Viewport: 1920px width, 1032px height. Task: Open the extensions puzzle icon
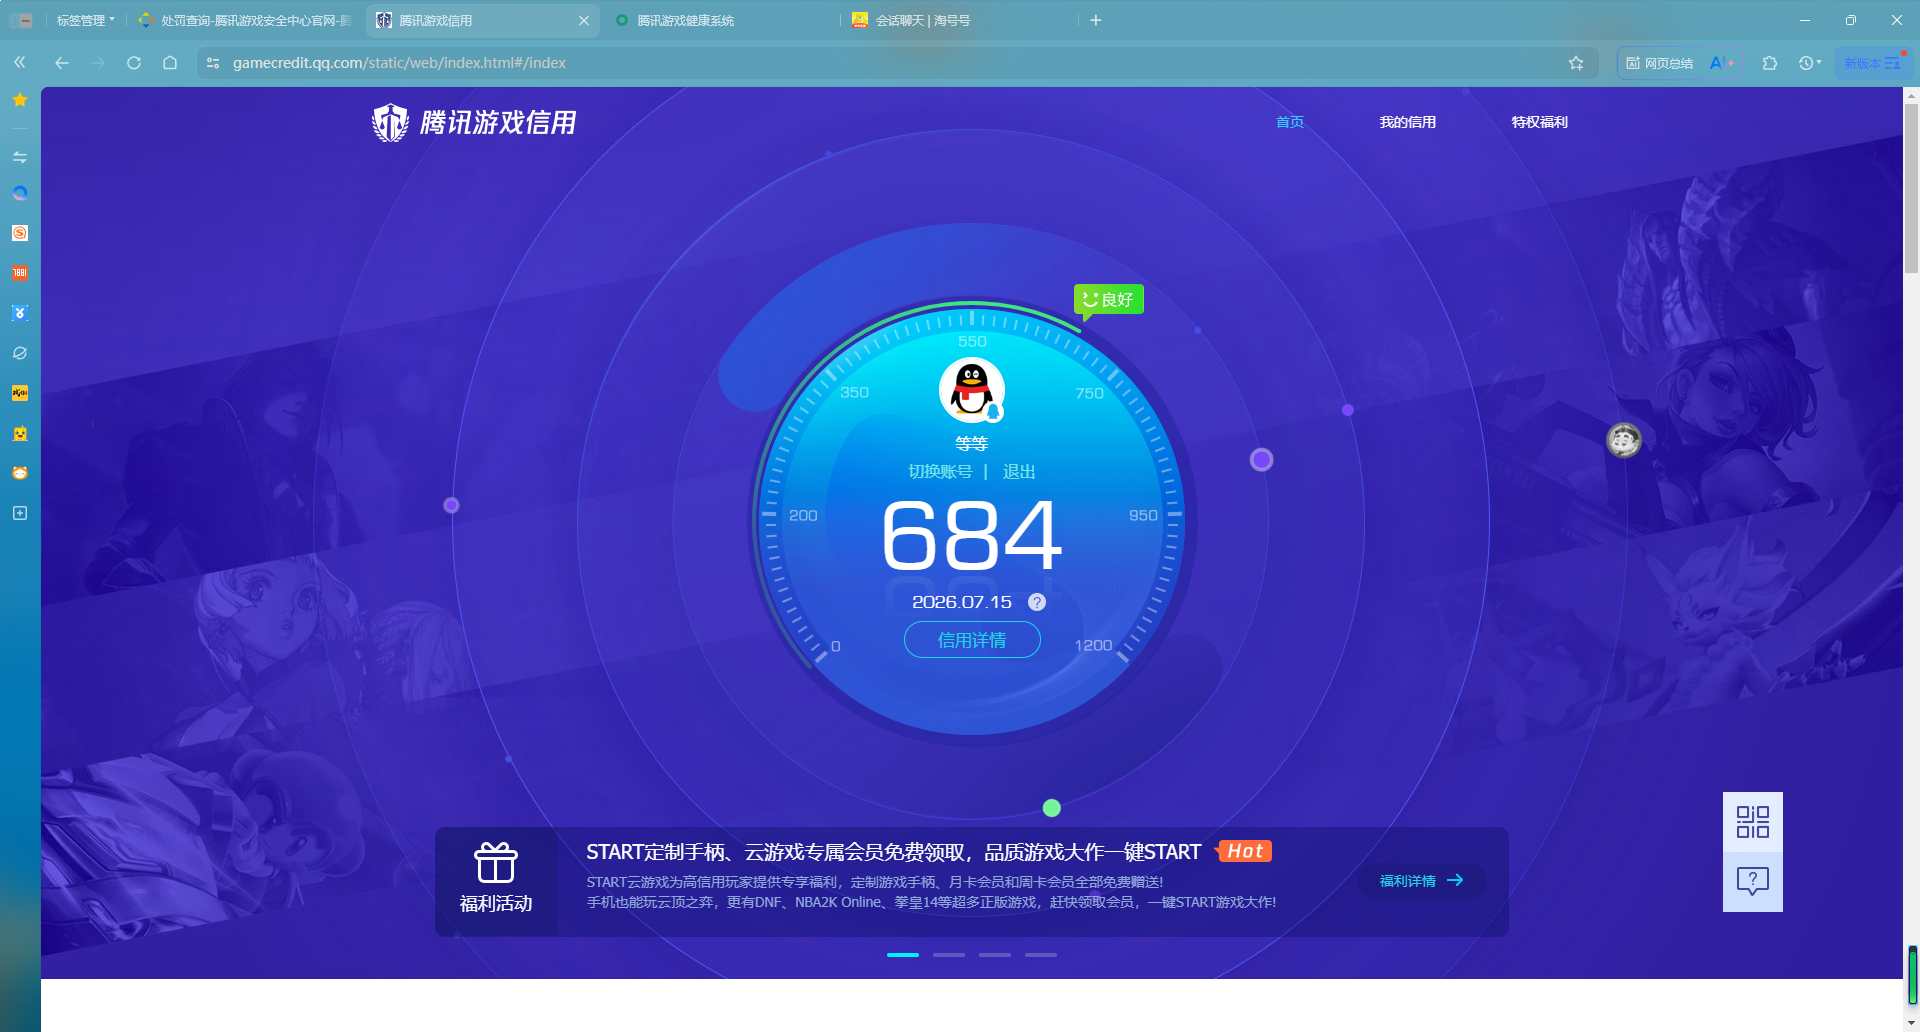click(1770, 63)
